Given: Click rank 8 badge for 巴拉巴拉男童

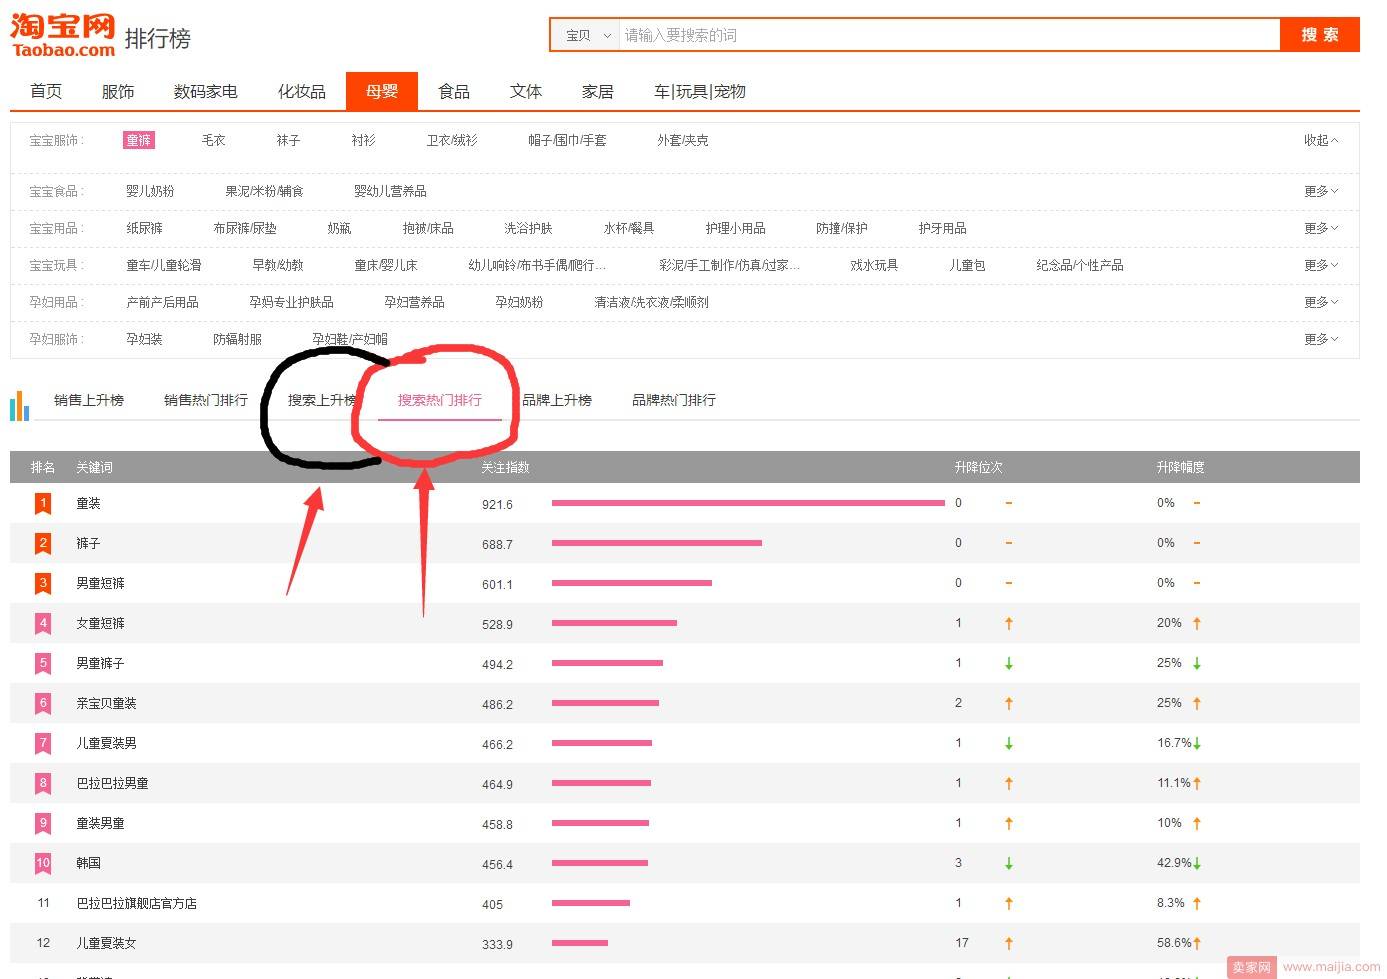Looking at the screenshot, I should (43, 784).
